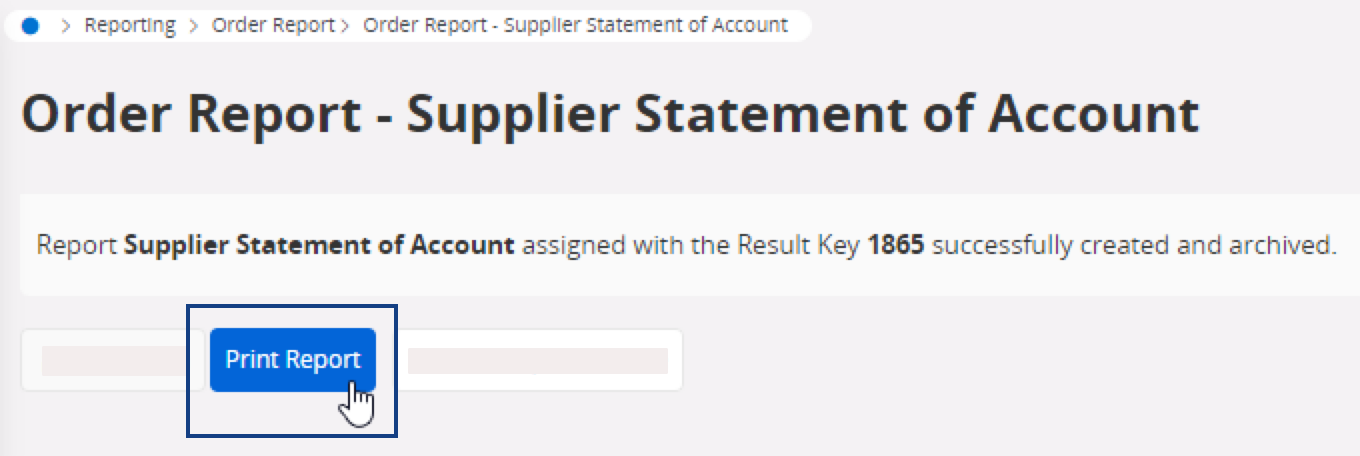This screenshot has height=456, width=1360.
Task: Click the first word 'Report' in the message
Action: [77, 245]
